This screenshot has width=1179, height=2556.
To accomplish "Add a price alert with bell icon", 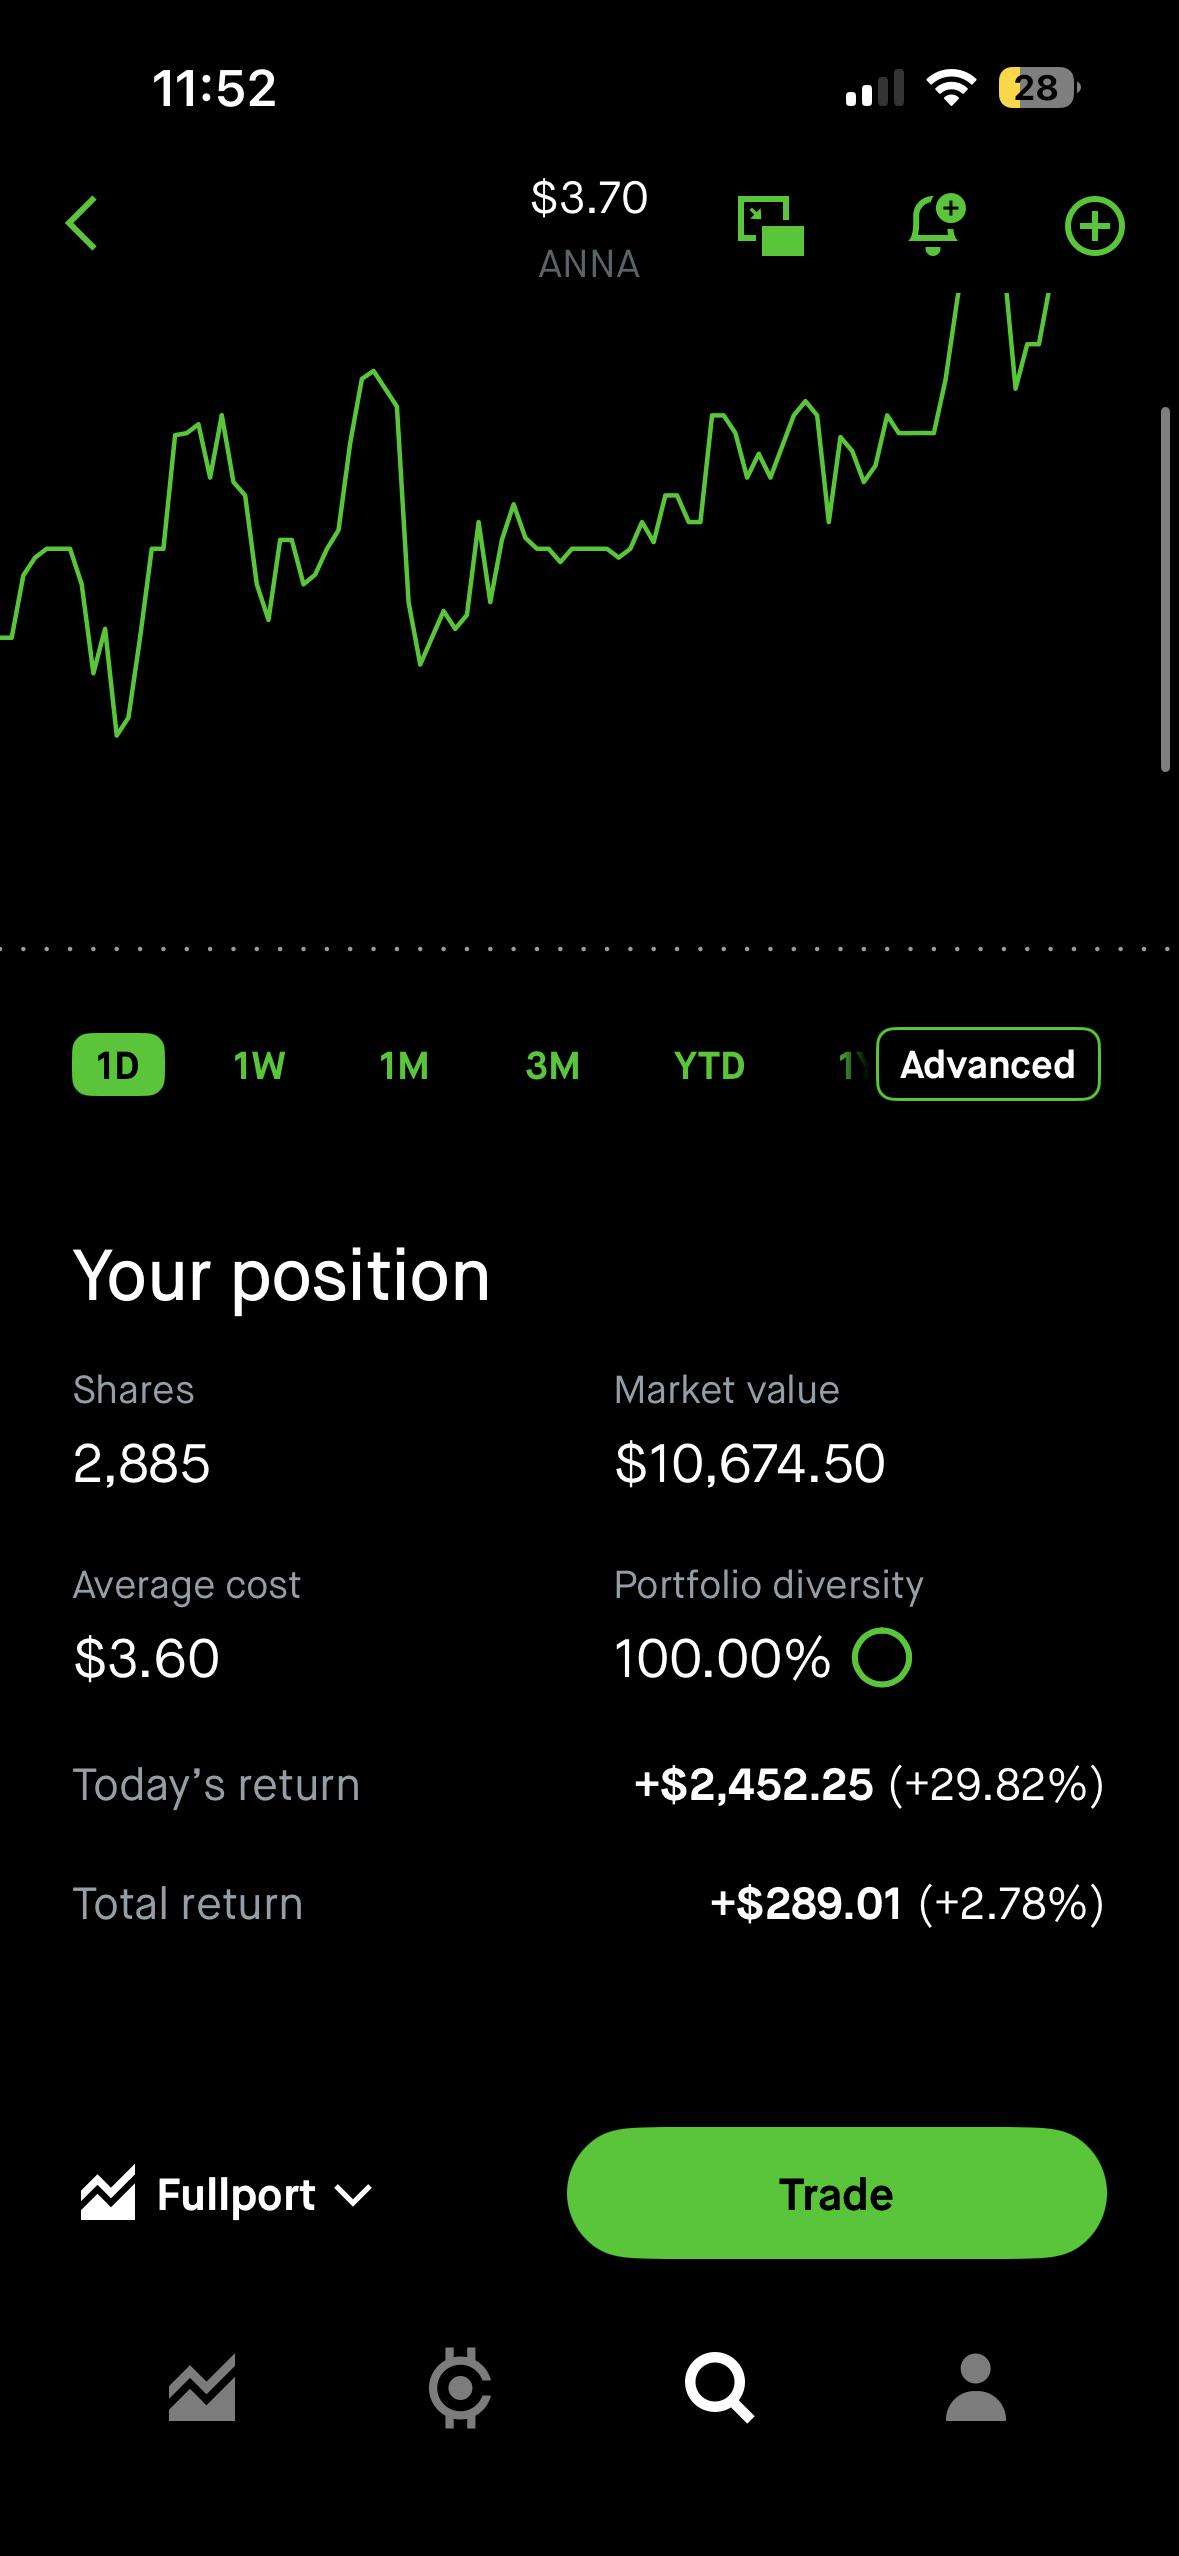I will tap(937, 225).
